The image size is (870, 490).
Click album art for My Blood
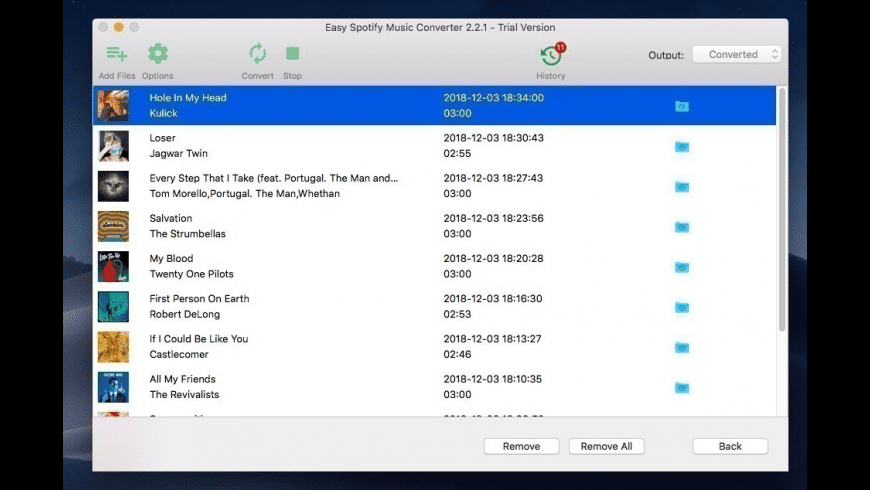coord(113,266)
